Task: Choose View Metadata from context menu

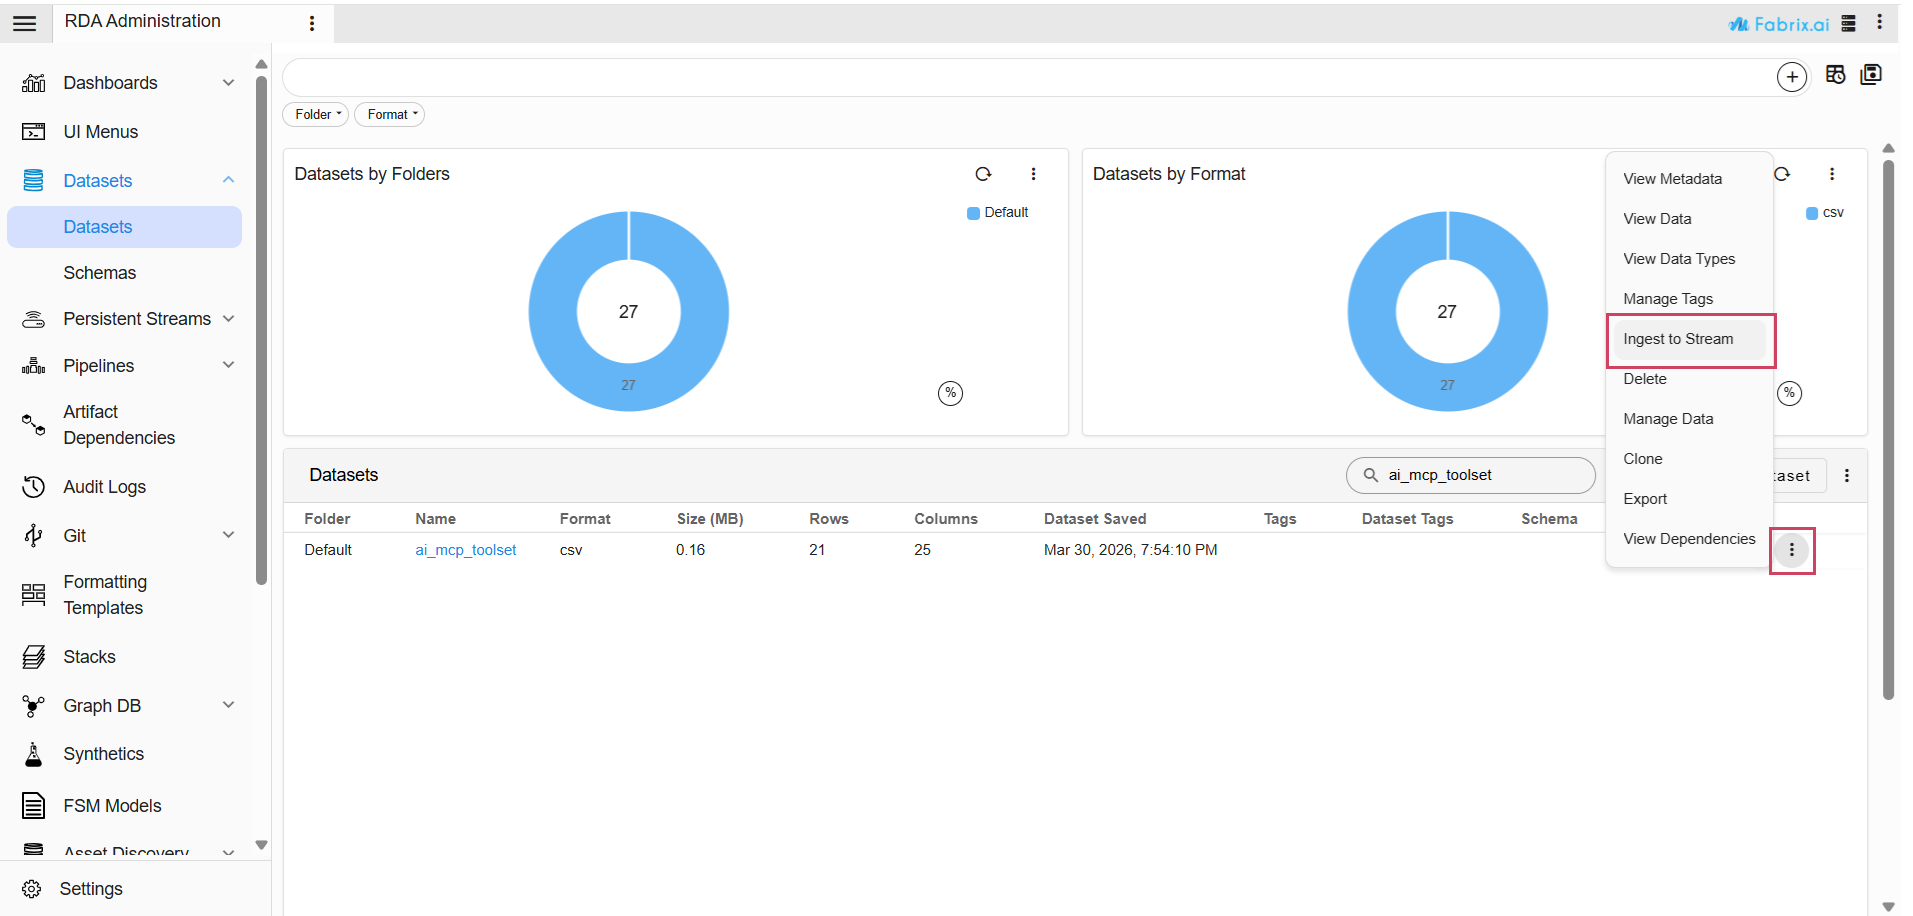Action: (x=1672, y=179)
